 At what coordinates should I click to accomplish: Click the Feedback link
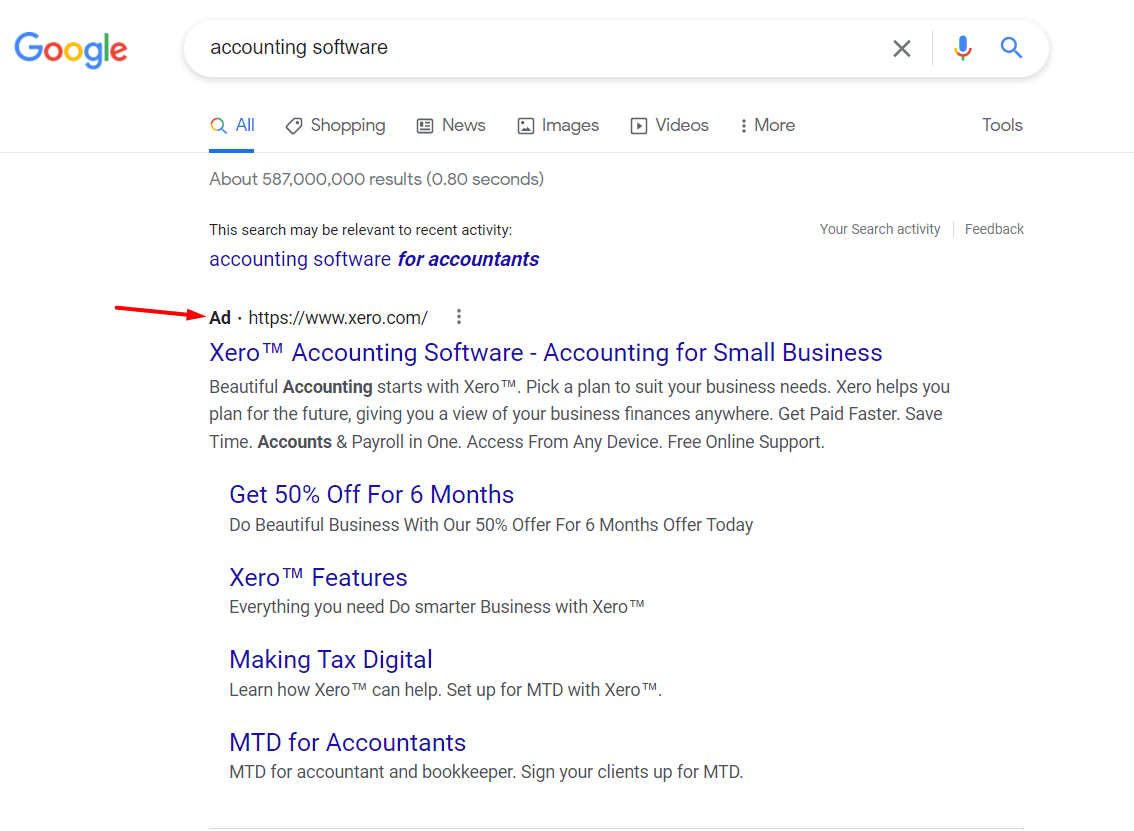click(x=994, y=229)
